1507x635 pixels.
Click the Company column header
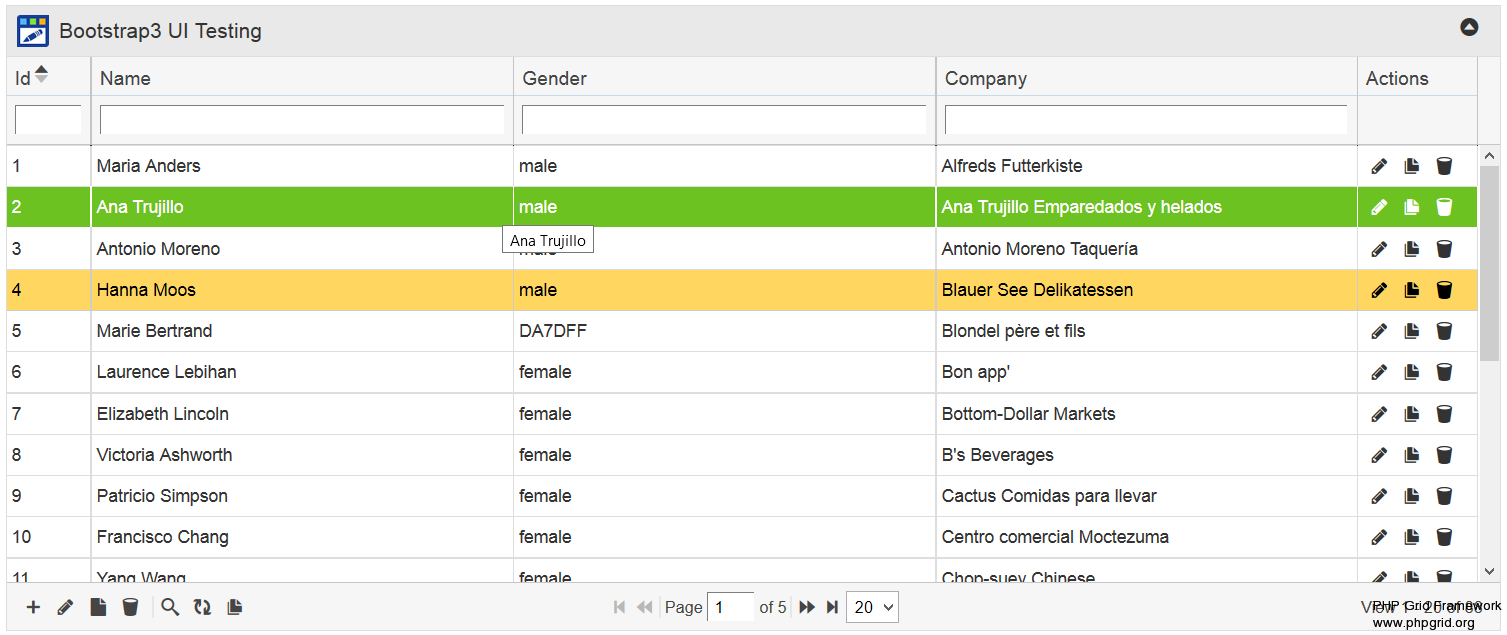[986, 78]
